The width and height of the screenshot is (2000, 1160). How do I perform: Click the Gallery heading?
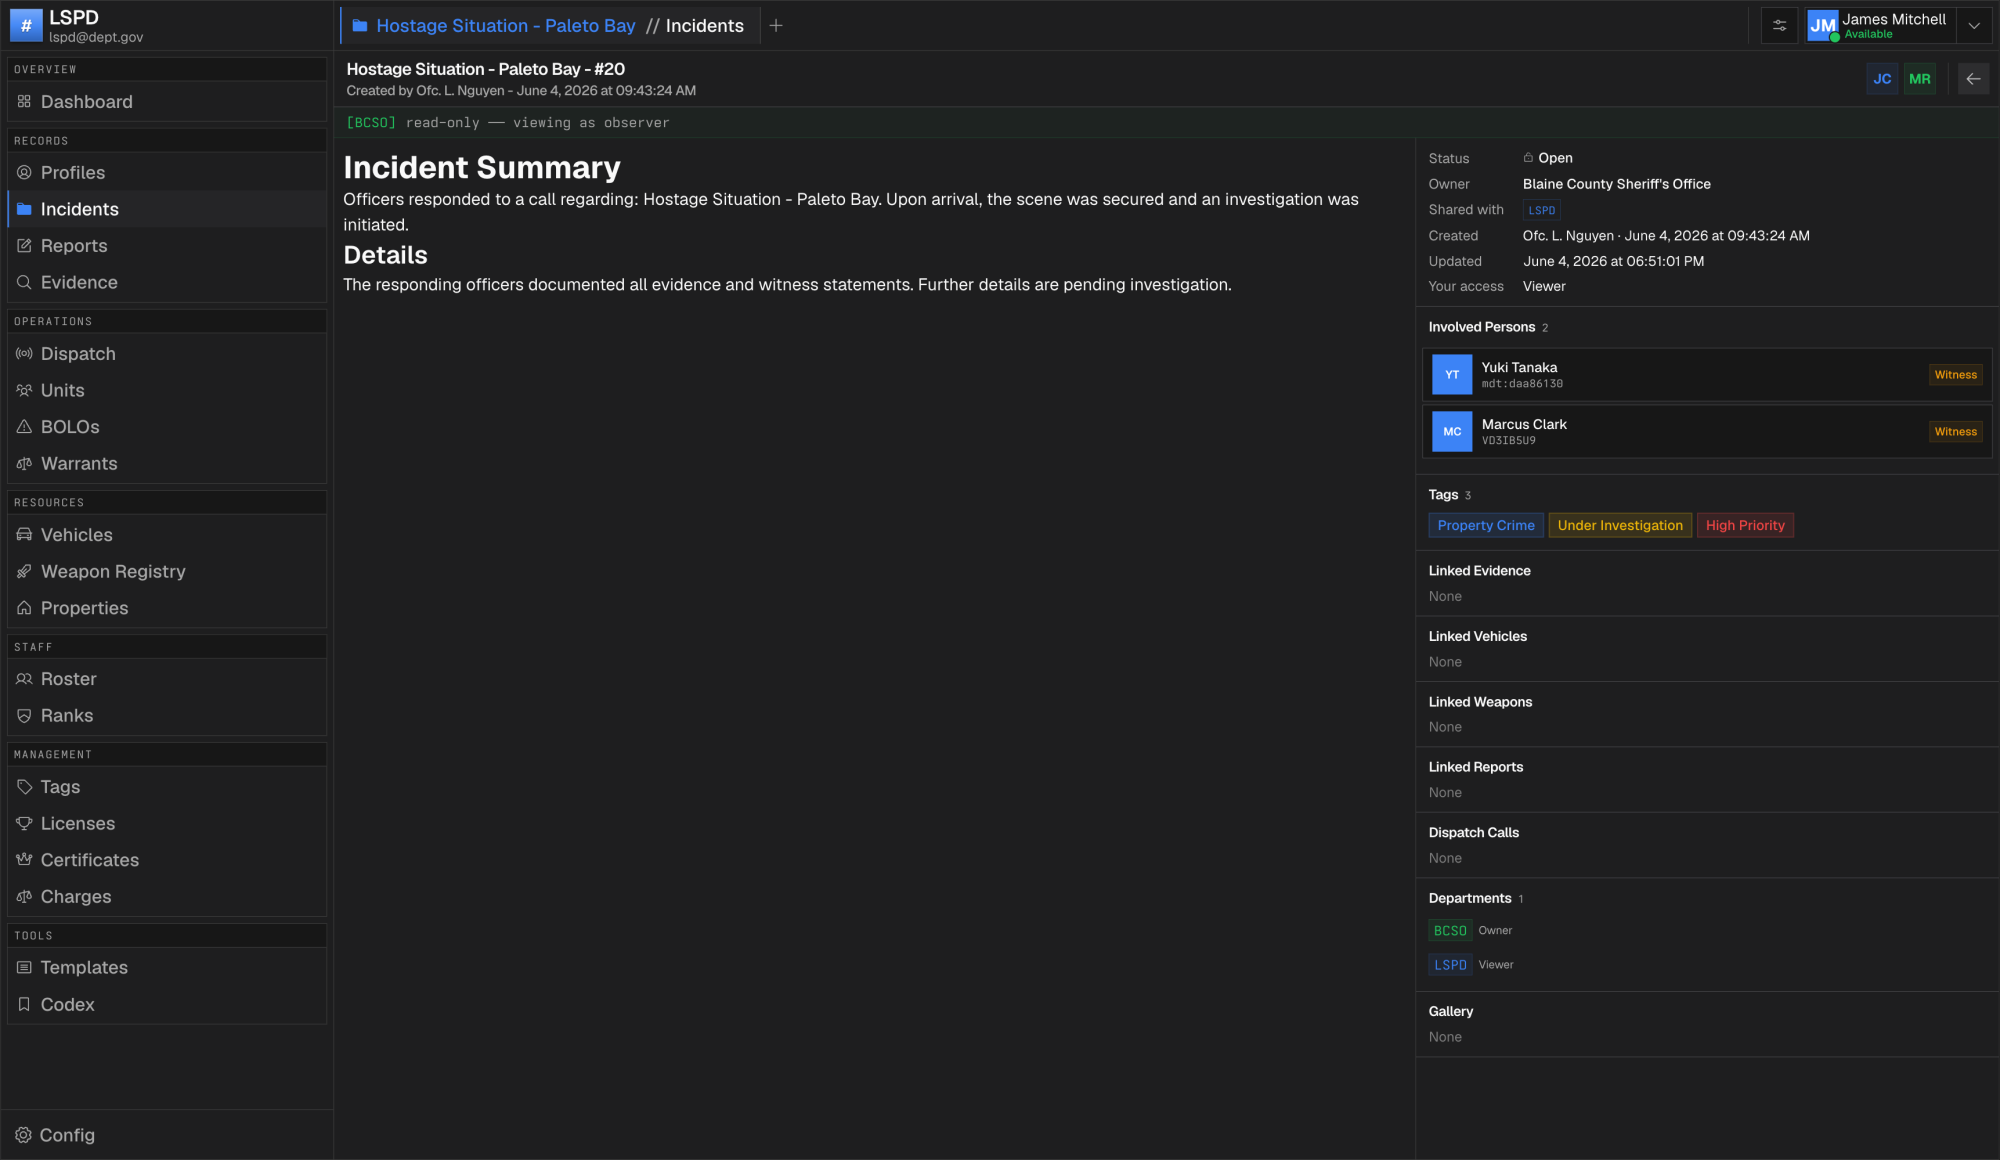click(x=1450, y=1011)
